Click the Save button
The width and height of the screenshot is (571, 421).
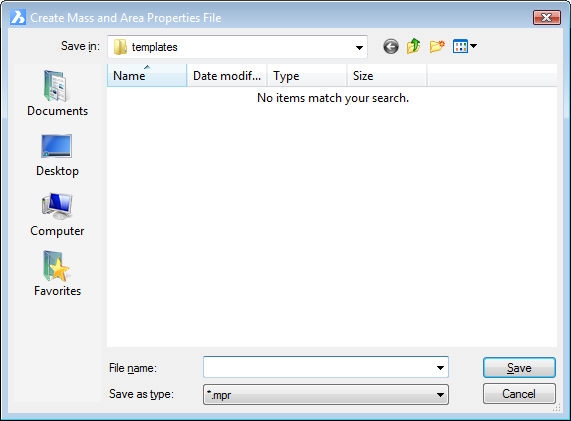coord(519,368)
